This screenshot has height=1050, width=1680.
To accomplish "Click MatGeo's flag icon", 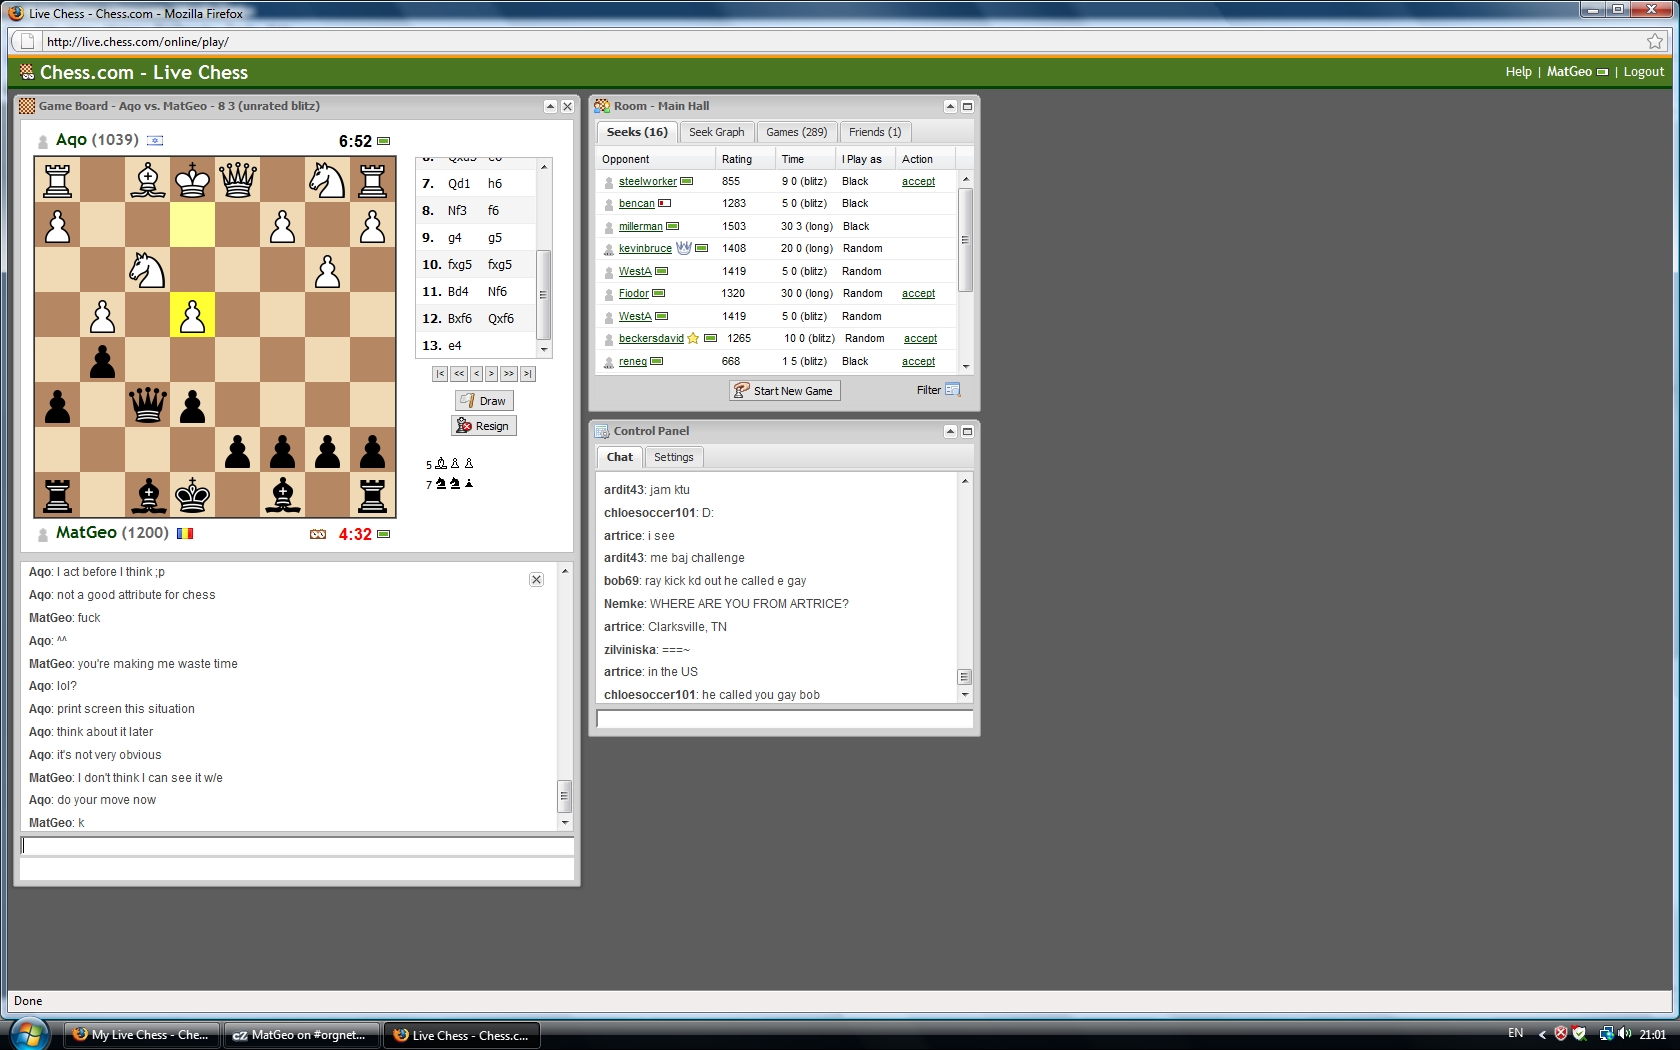I will [185, 533].
